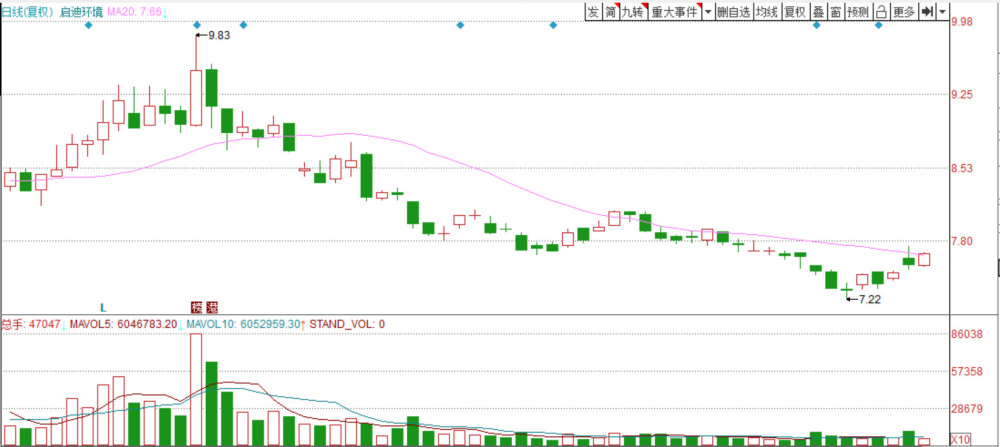Open the 榜 ranking marker icon

point(198,307)
